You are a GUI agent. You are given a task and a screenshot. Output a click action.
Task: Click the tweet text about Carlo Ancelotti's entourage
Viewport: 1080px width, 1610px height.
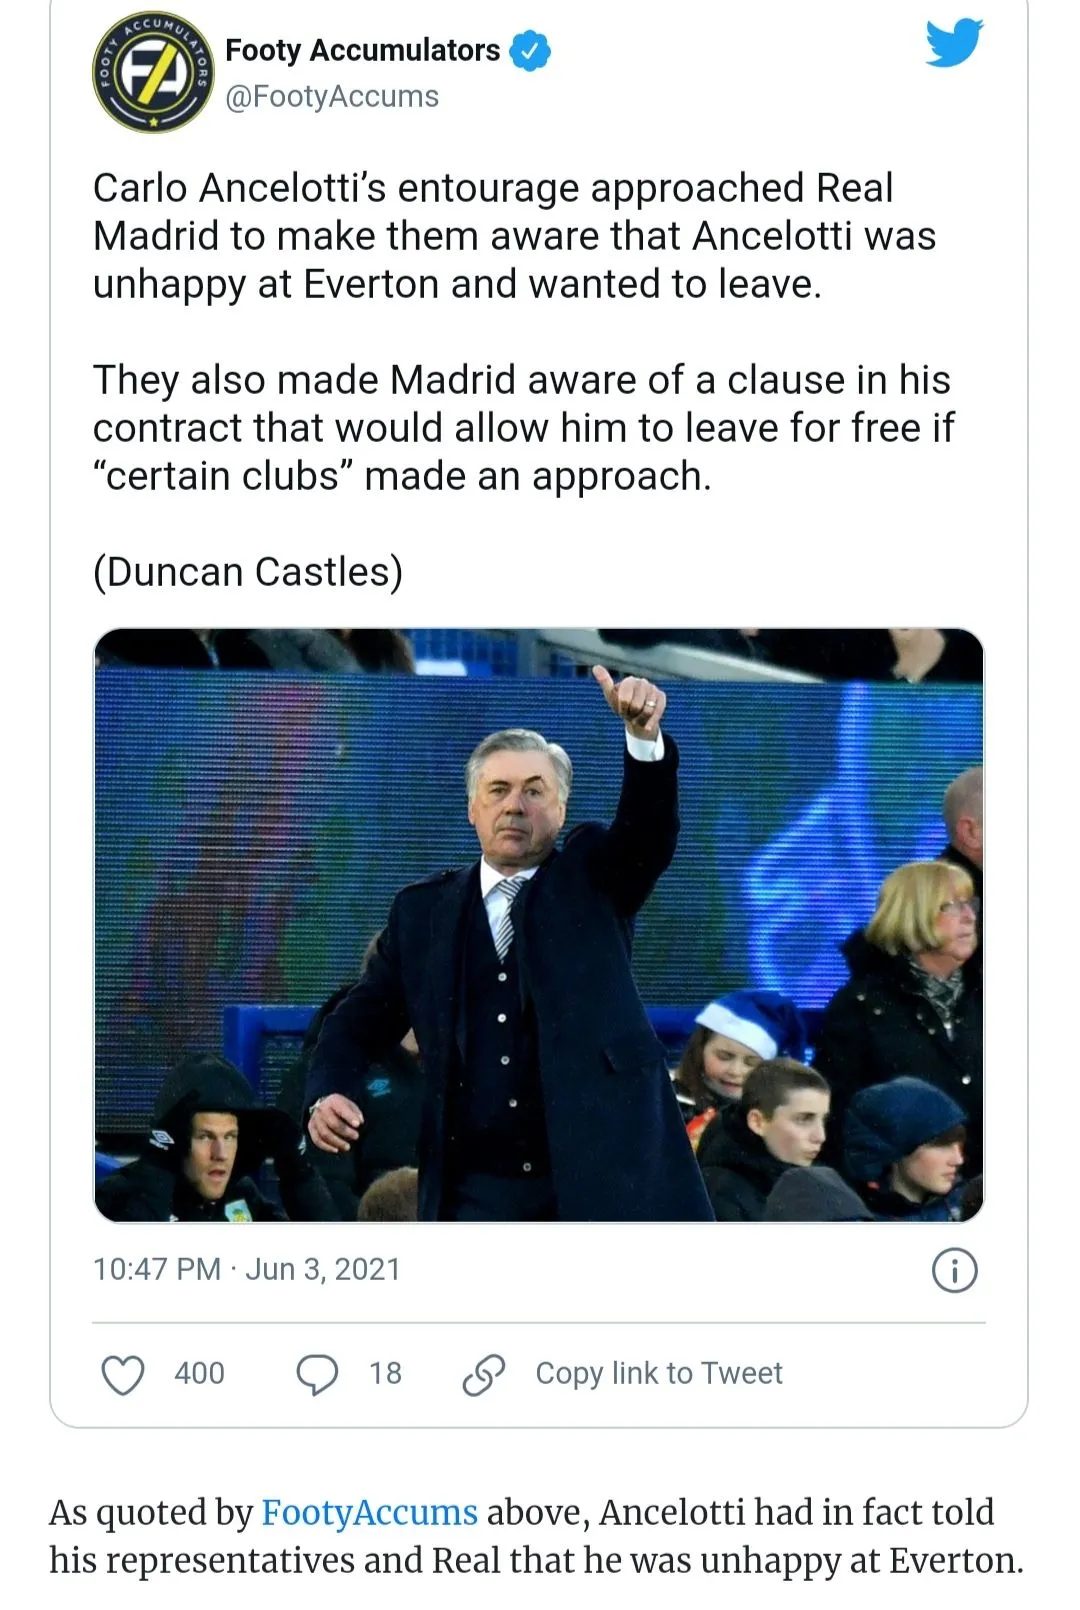(x=514, y=236)
